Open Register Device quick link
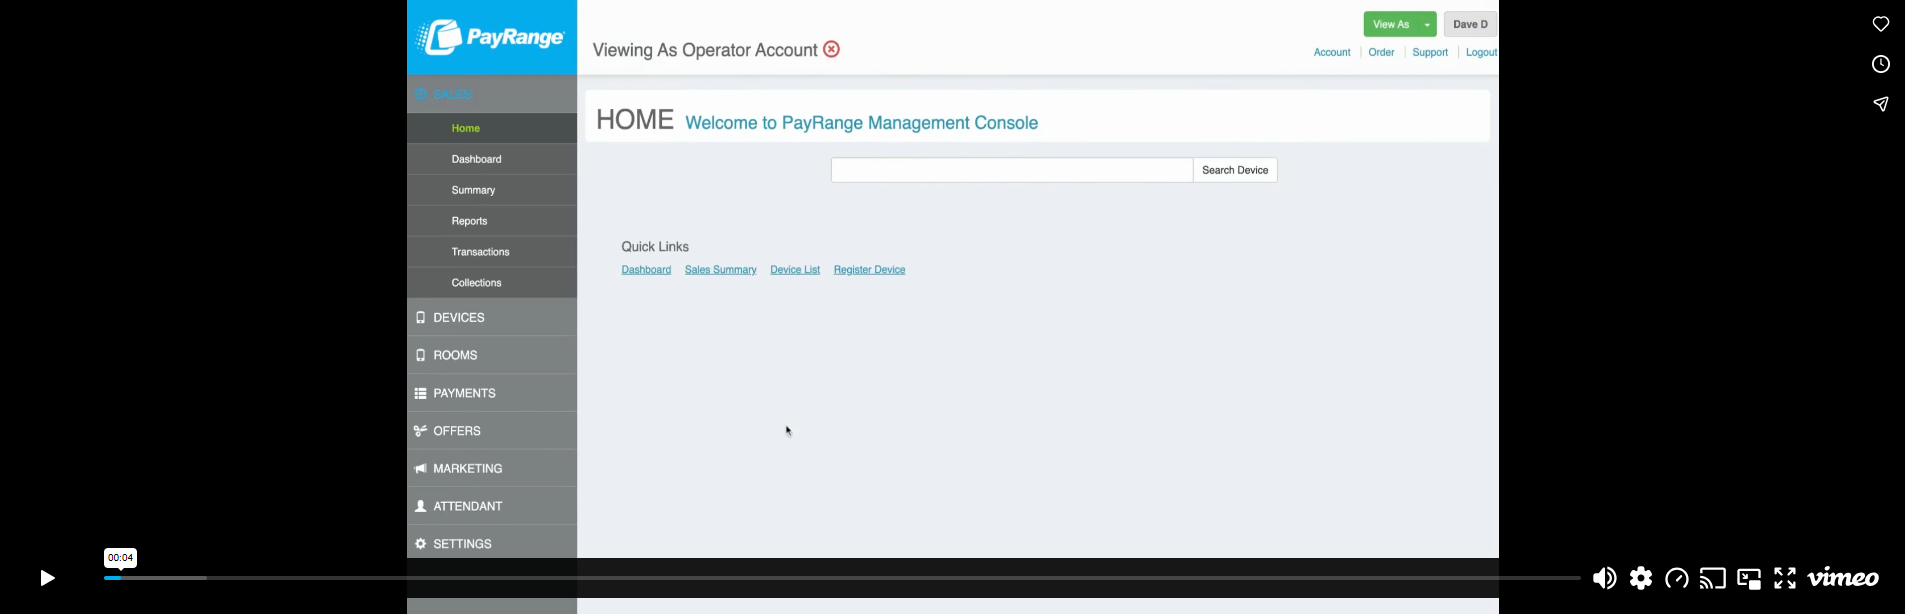Viewport: 1907px width, 614px height. [x=869, y=270]
